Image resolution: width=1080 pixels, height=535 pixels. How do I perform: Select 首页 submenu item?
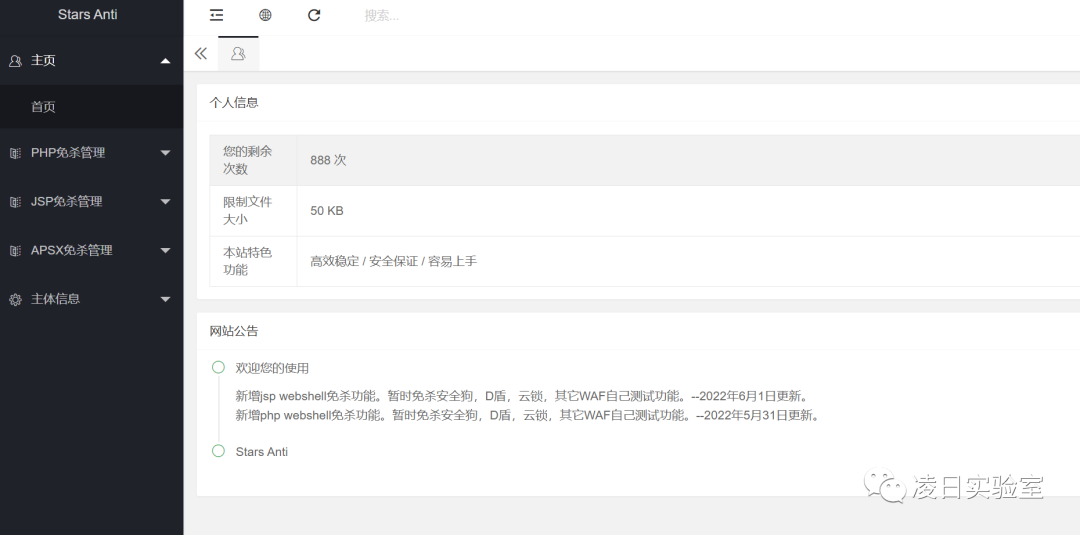tap(92, 107)
